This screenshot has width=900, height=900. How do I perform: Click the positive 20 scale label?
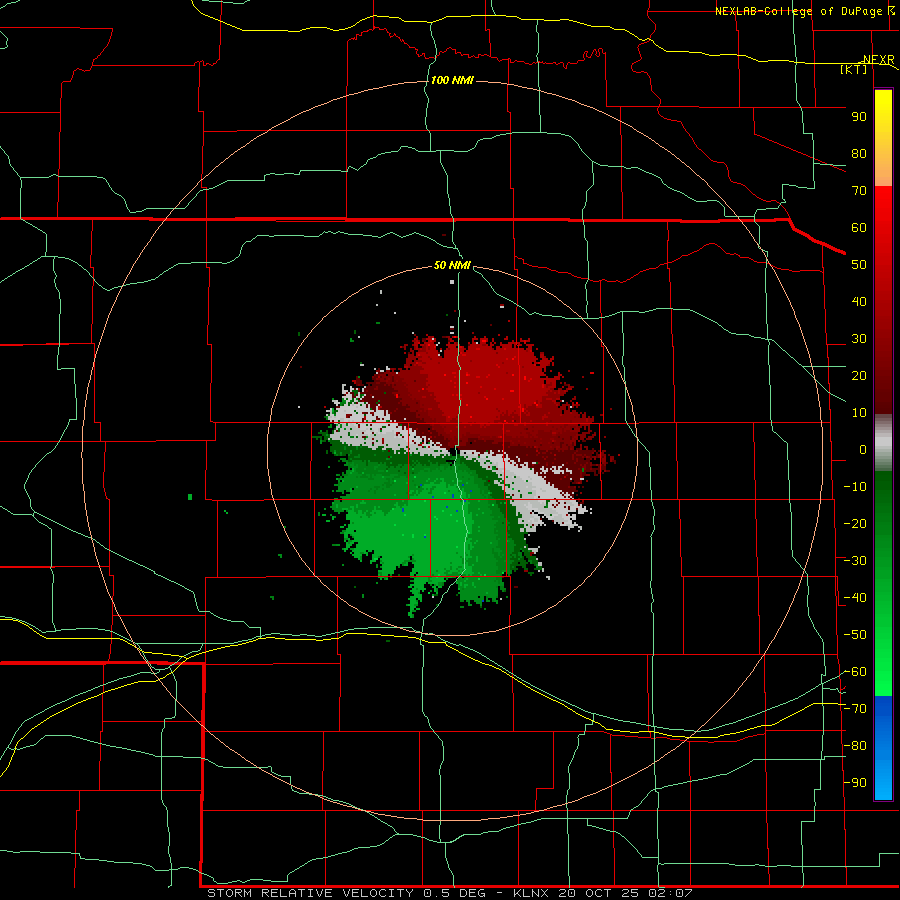click(859, 376)
